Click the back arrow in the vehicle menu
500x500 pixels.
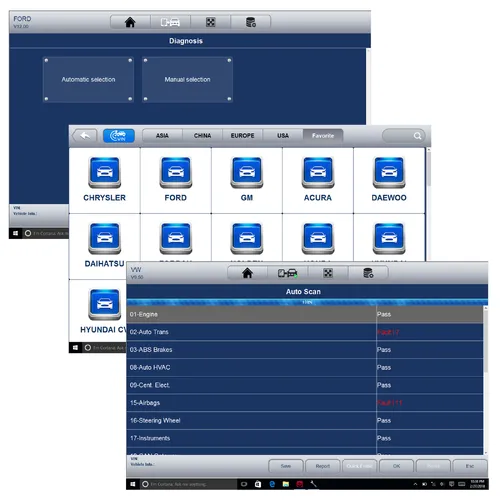tap(85, 136)
